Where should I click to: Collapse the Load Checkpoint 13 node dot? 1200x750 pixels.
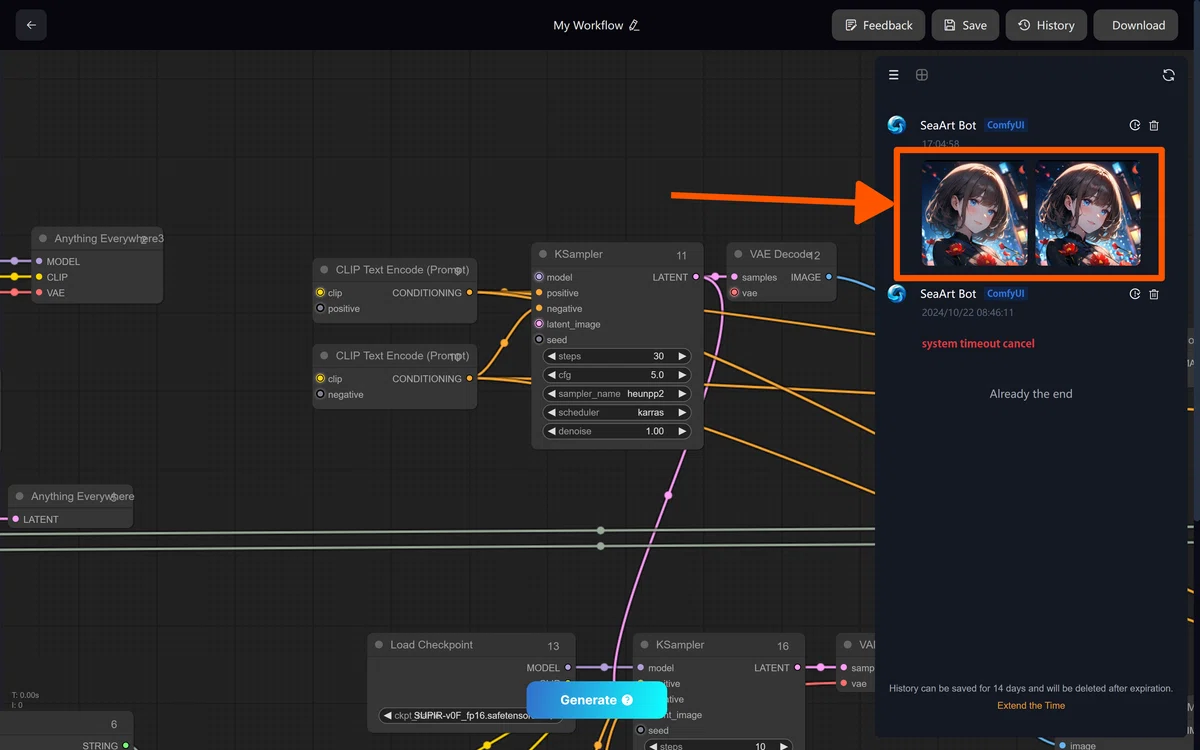point(379,645)
